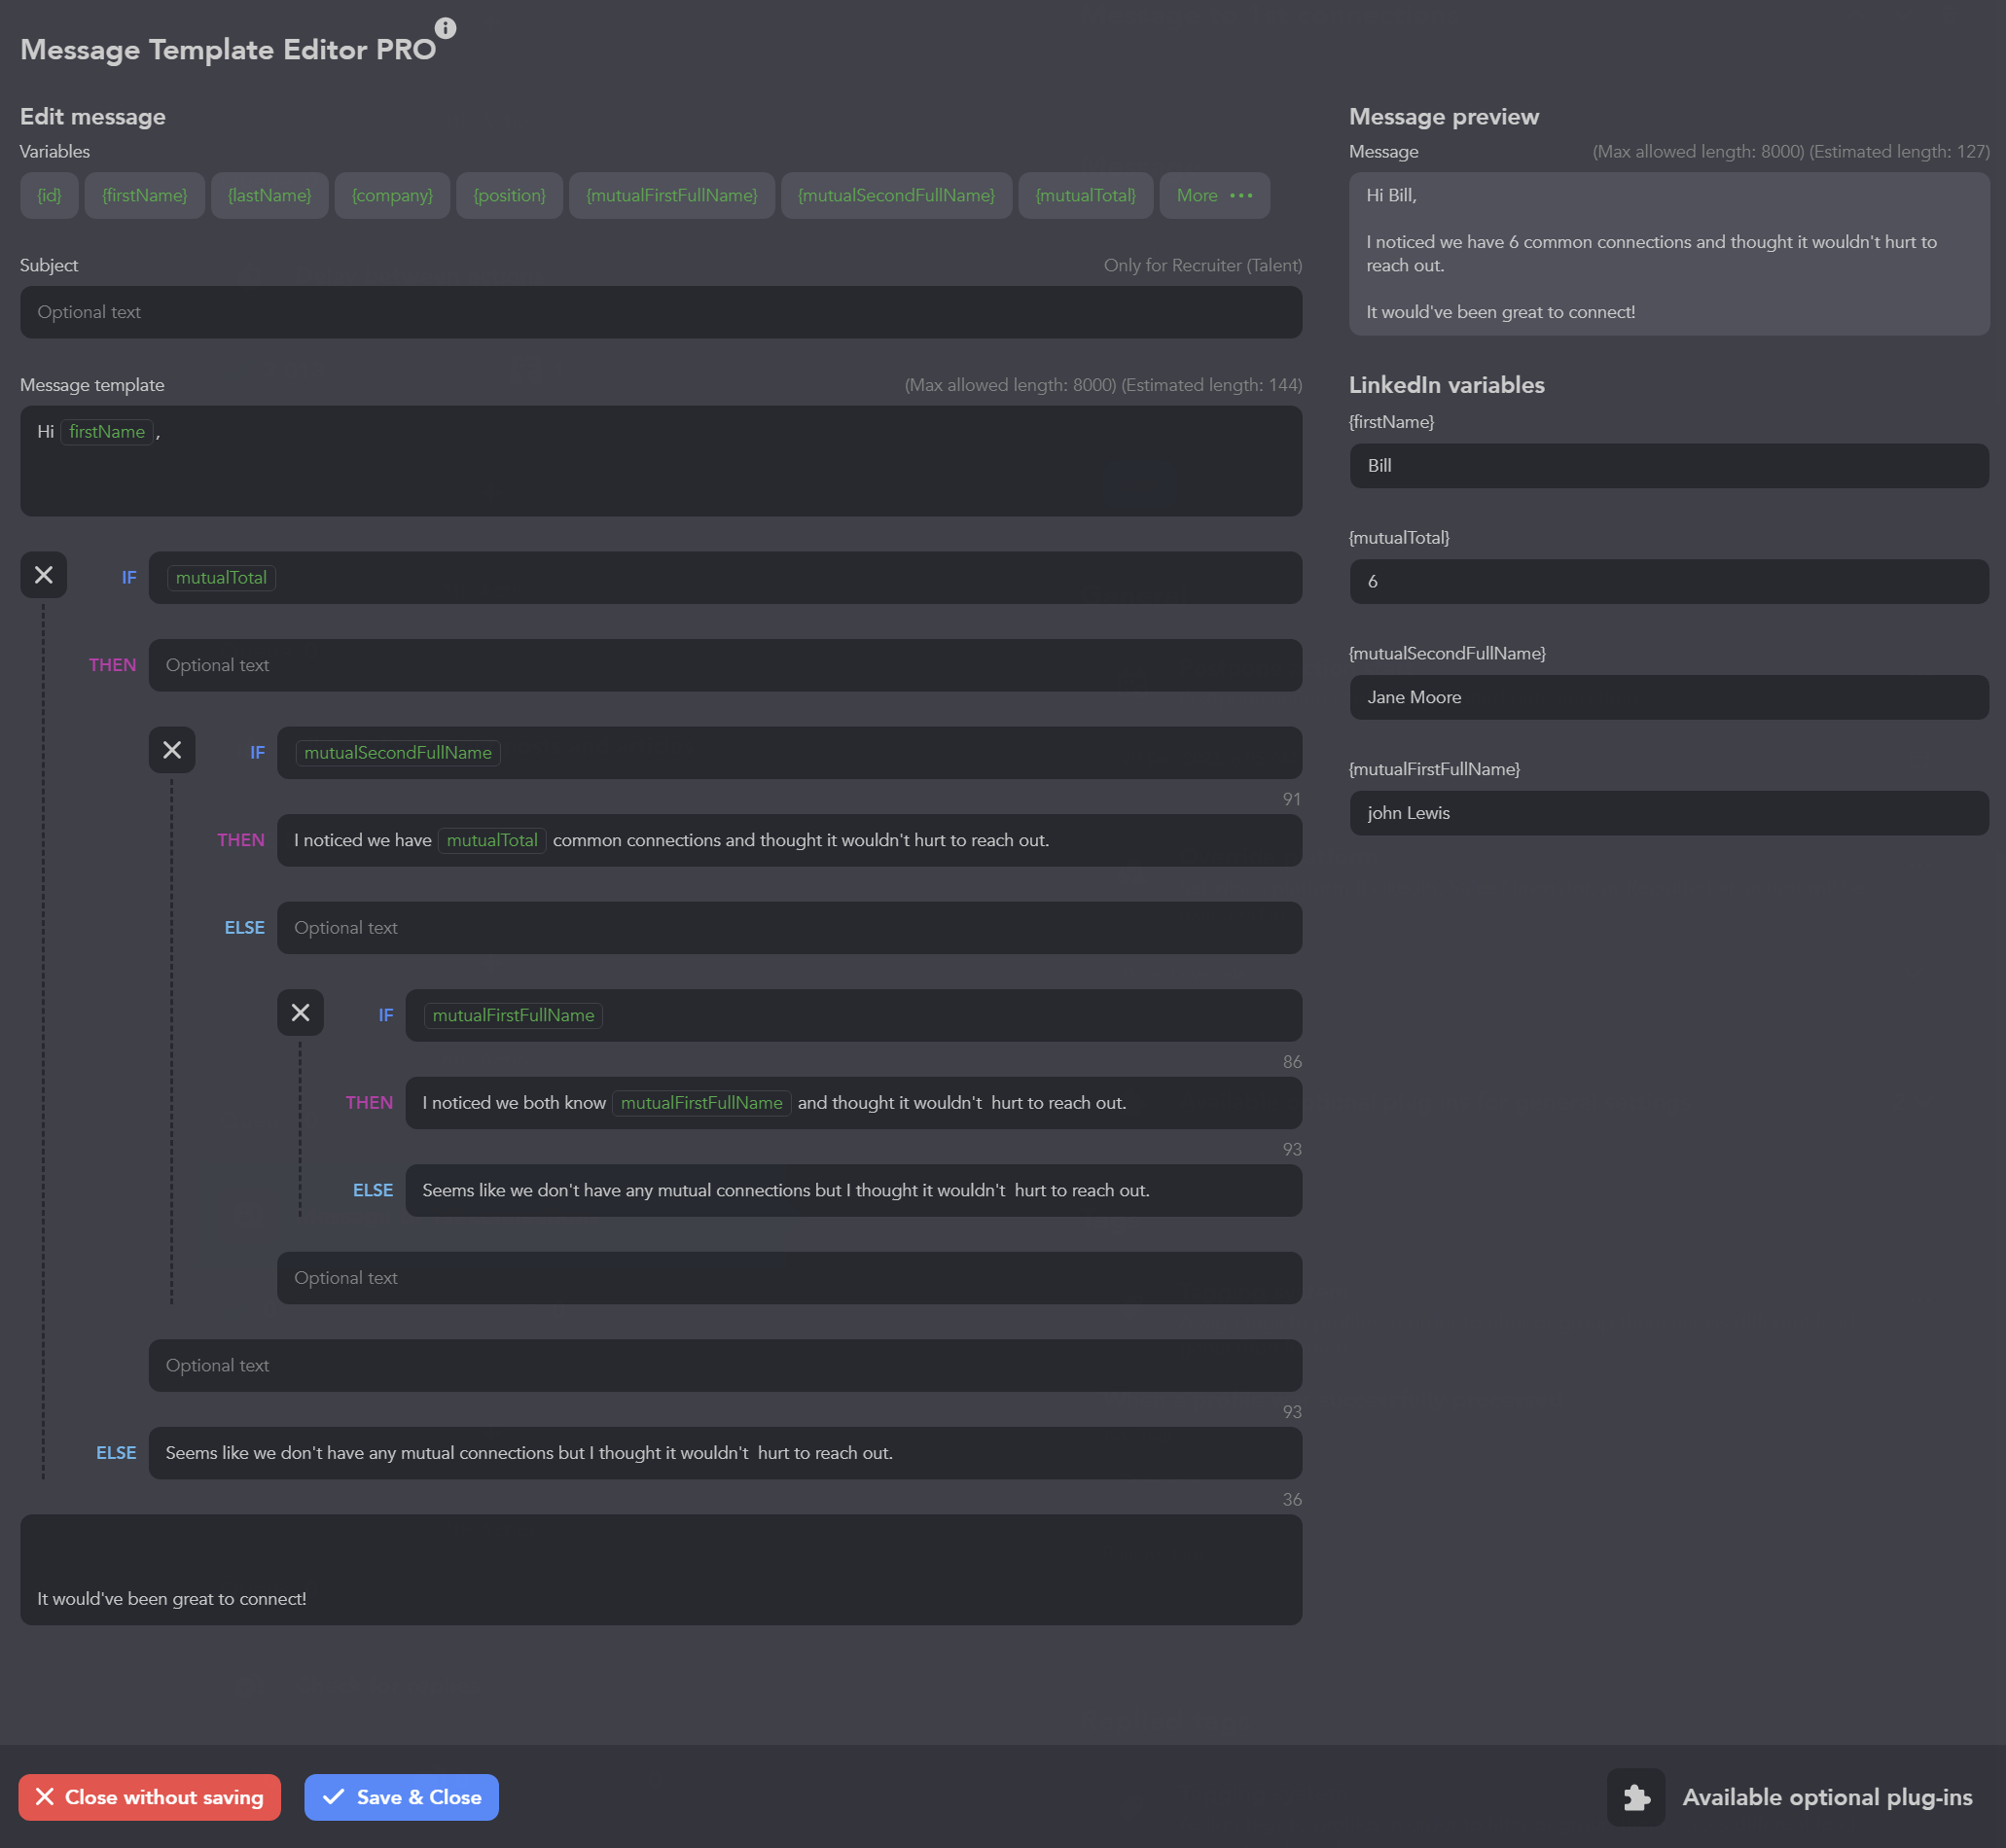Click Close without saving button

coord(149,1797)
